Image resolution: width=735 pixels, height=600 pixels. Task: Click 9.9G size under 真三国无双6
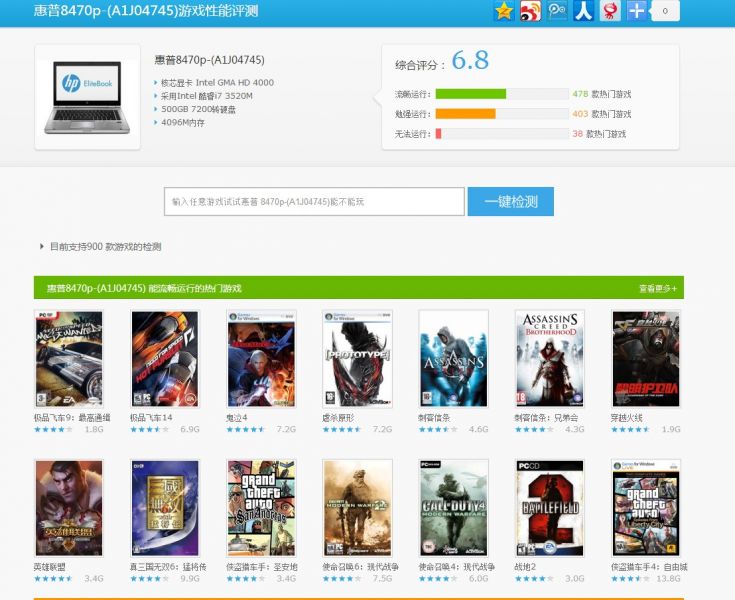190,578
